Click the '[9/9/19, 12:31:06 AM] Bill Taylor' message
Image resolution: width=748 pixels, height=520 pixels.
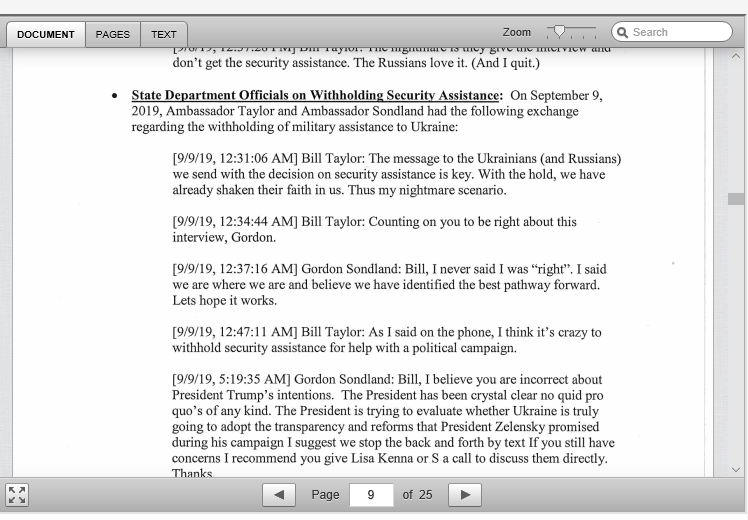tap(397, 174)
